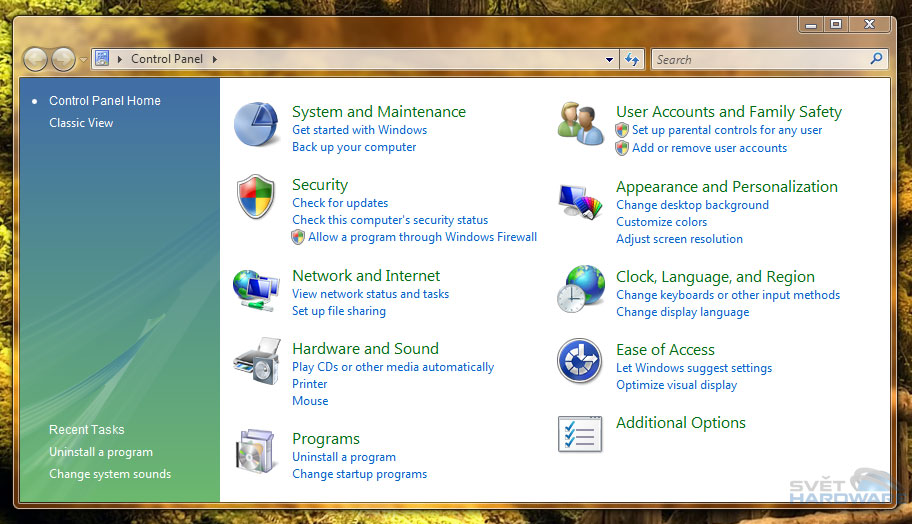Open the Programs disc box icon
This screenshot has width=912, height=524.
click(256, 451)
